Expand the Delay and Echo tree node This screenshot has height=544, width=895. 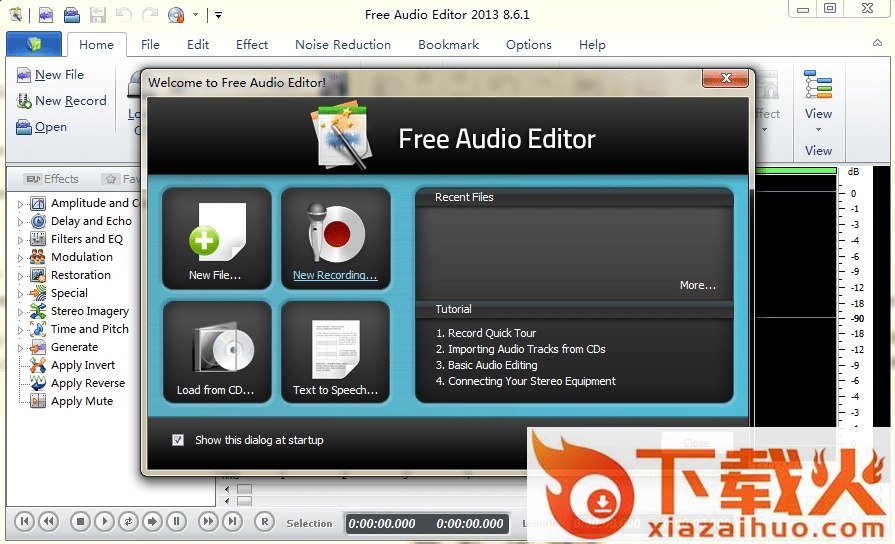[20, 221]
